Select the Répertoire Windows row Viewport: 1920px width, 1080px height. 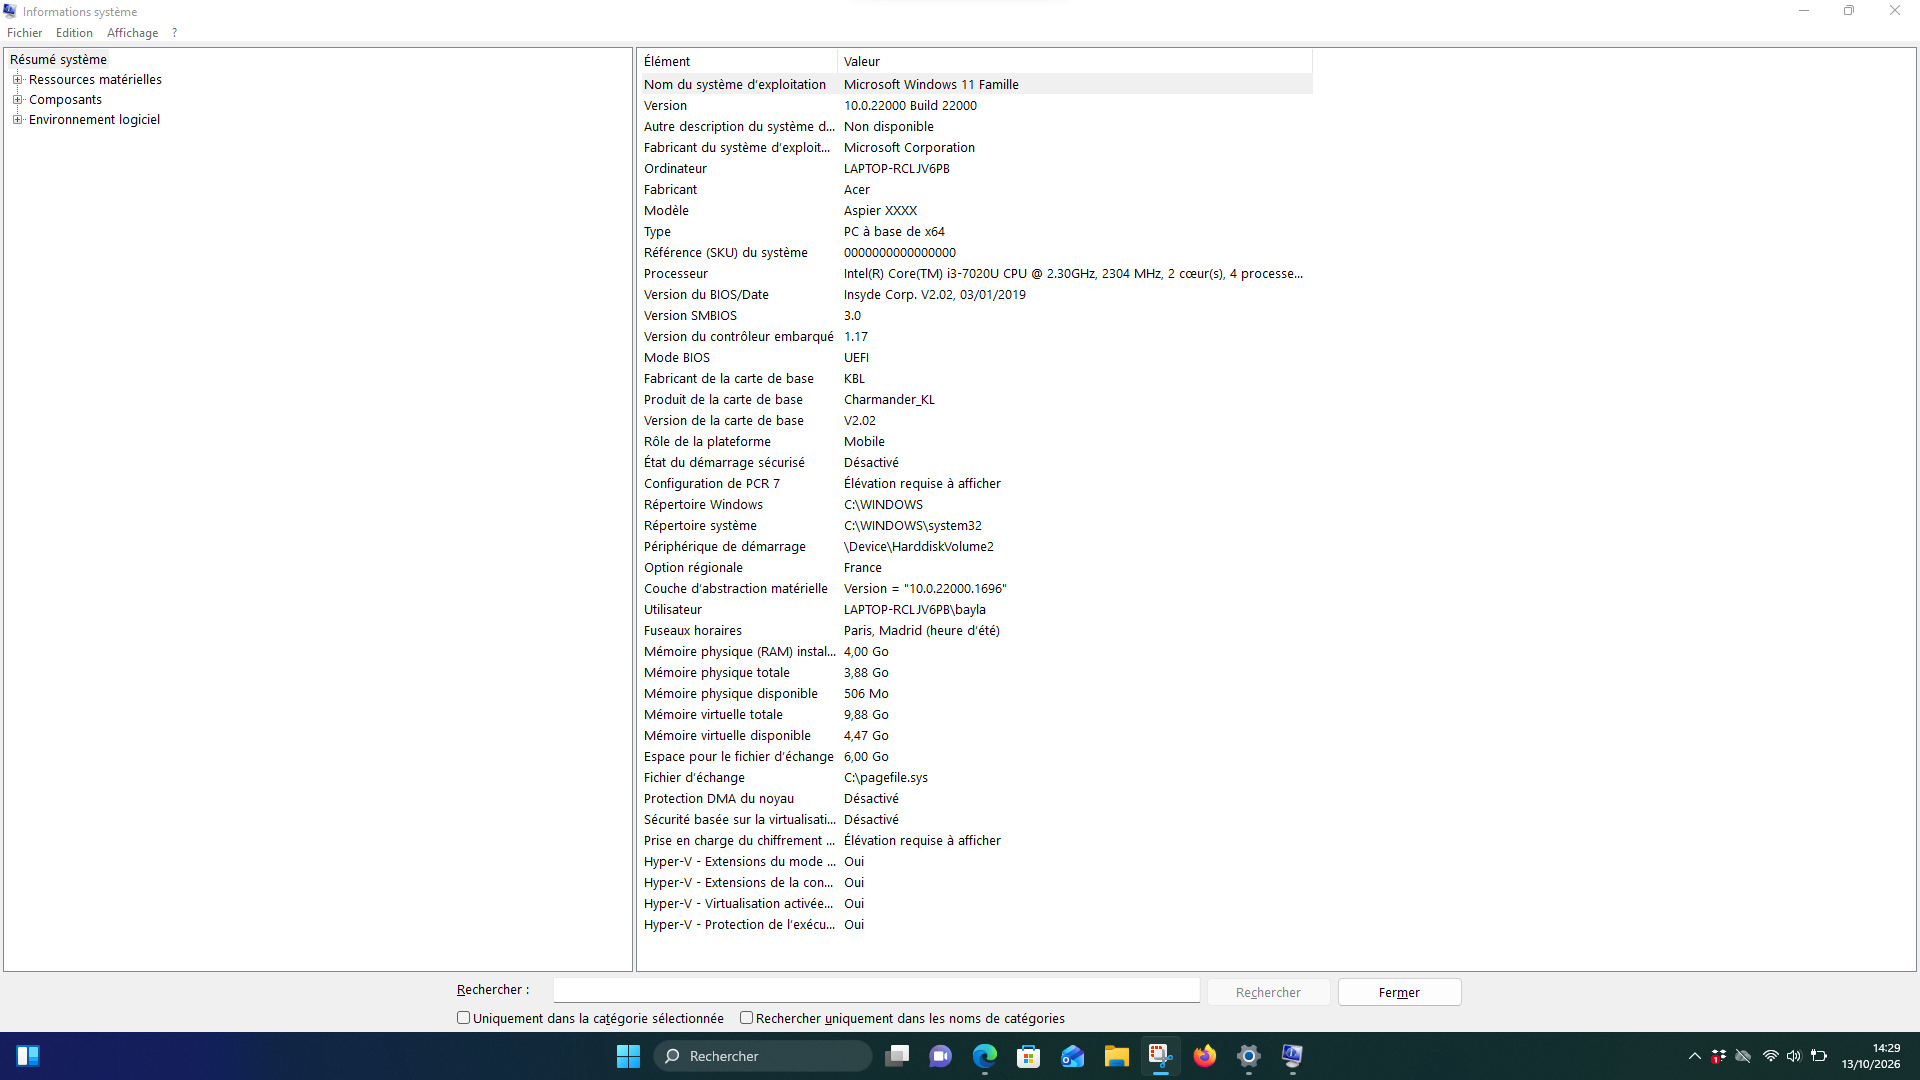pyautogui.click(x=976, y=505)
